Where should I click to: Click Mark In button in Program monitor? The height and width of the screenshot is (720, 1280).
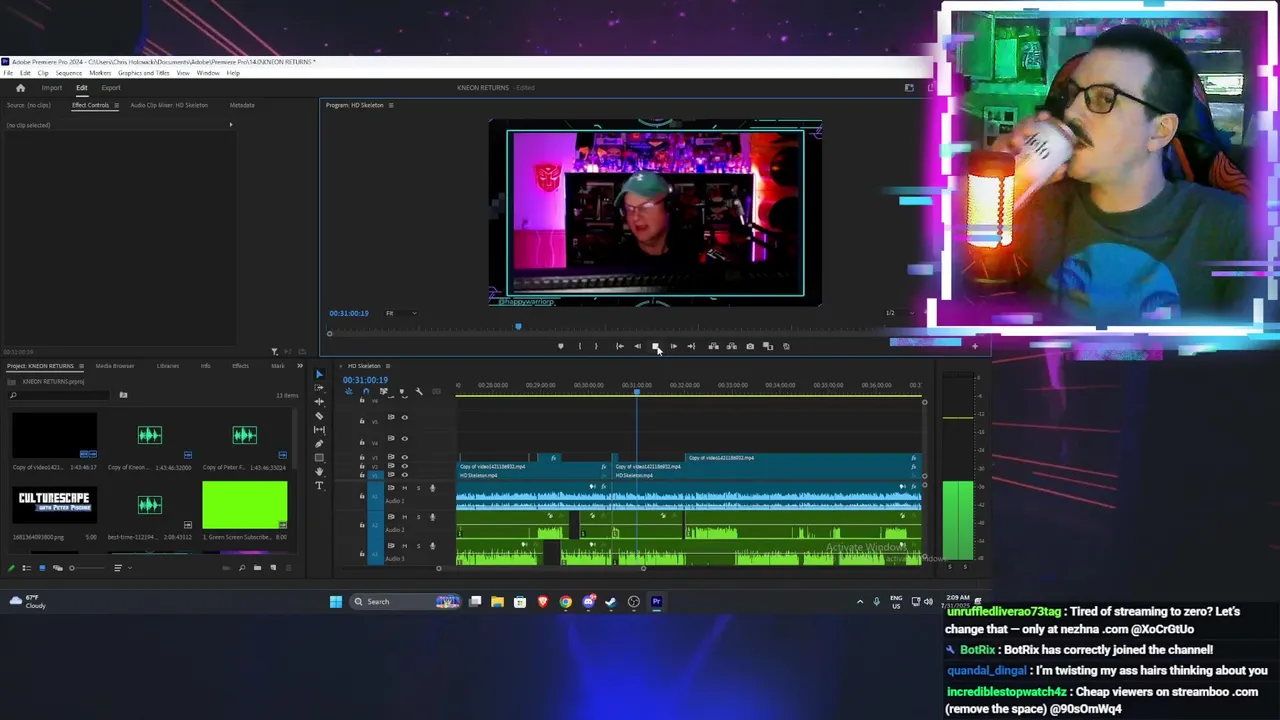579,346
